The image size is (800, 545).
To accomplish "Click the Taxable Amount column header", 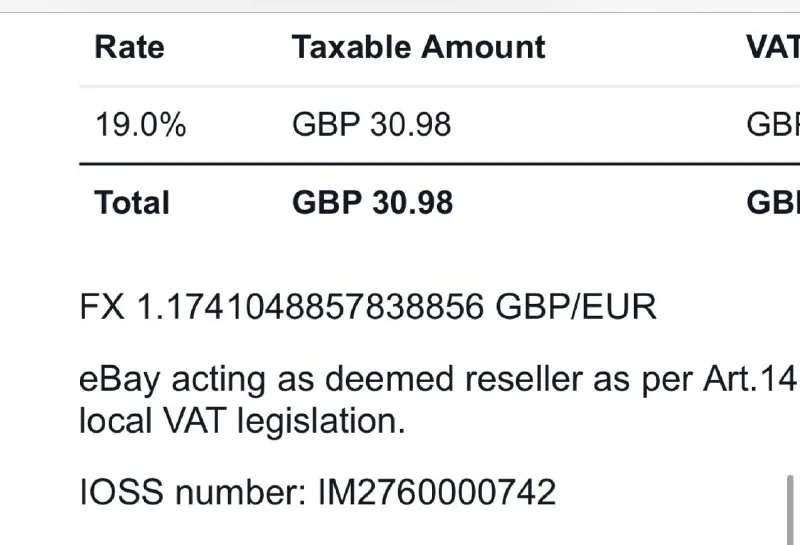I will [x=418, y=47].
